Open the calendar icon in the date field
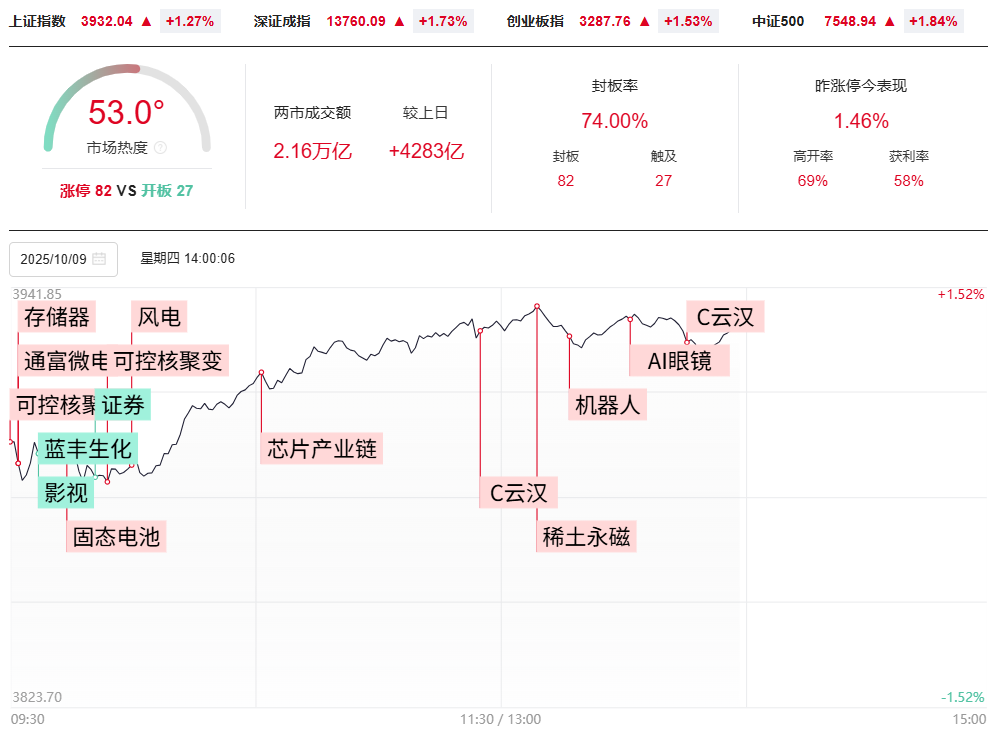 [99, 259]
